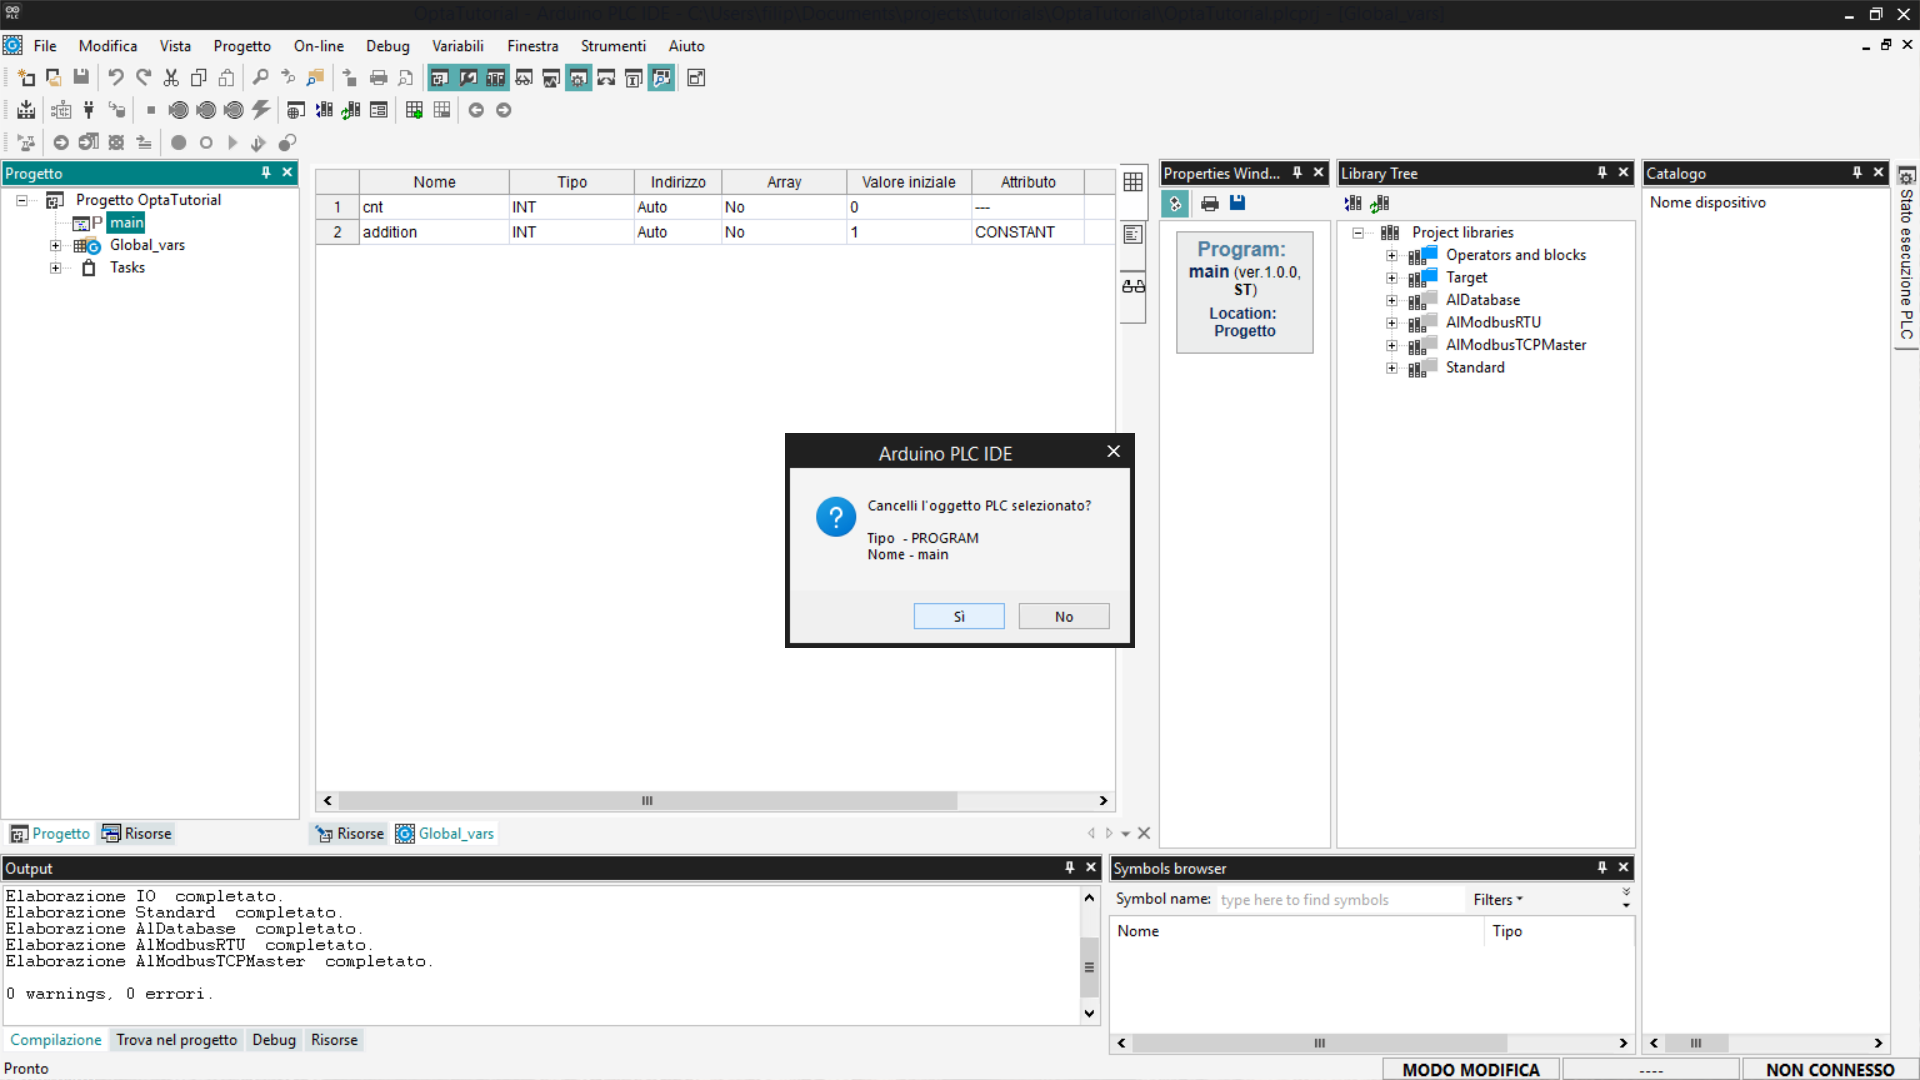This screenshot has width=1920, height=1080.
Task: Click the Undo arrow icon
Action: [116, 77]
